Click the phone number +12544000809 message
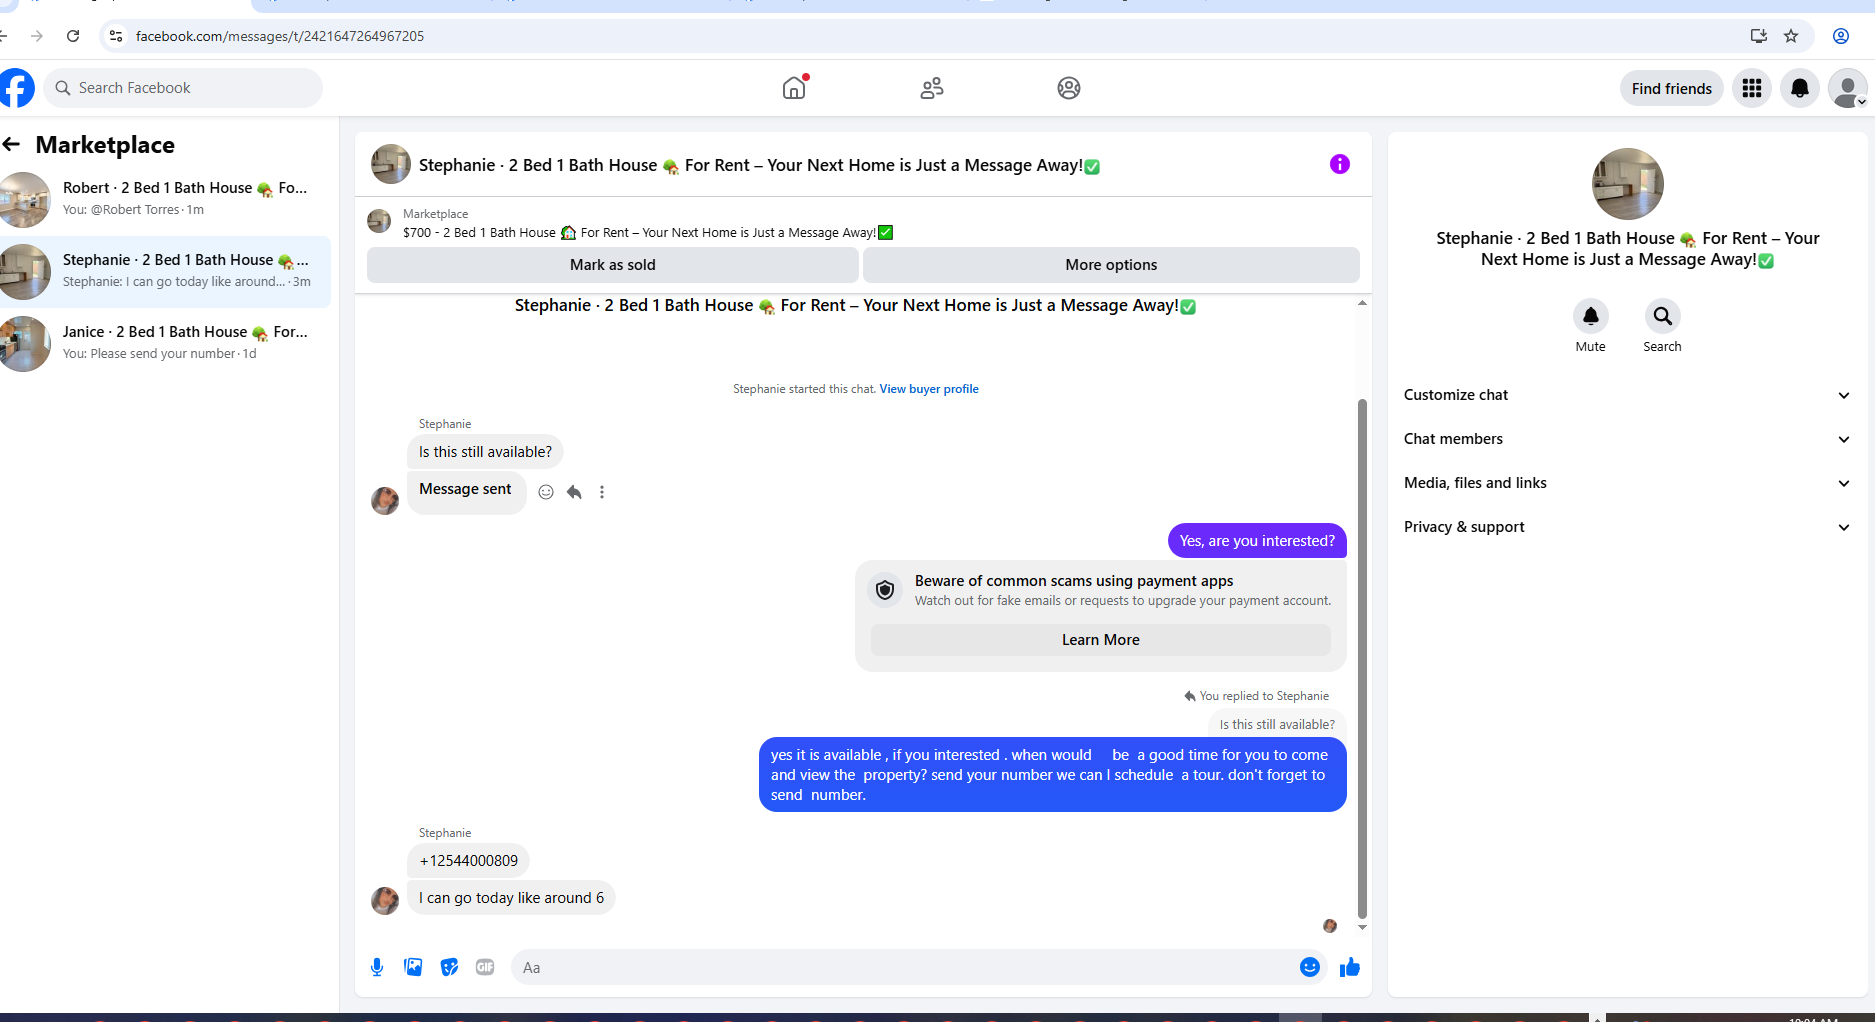 [468, 861]
